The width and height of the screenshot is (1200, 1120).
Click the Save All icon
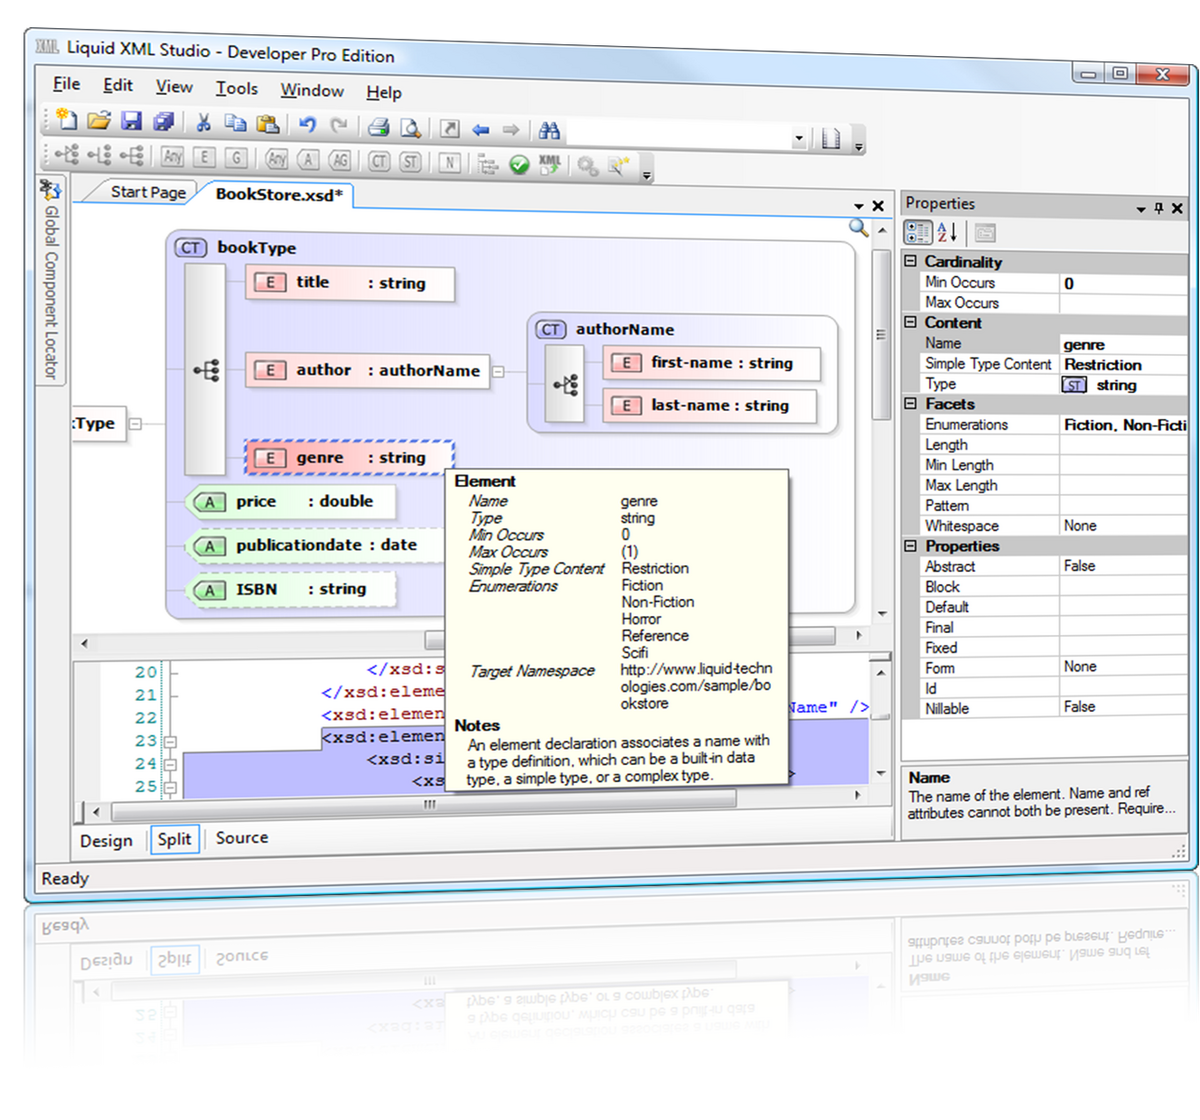point(164,122)
